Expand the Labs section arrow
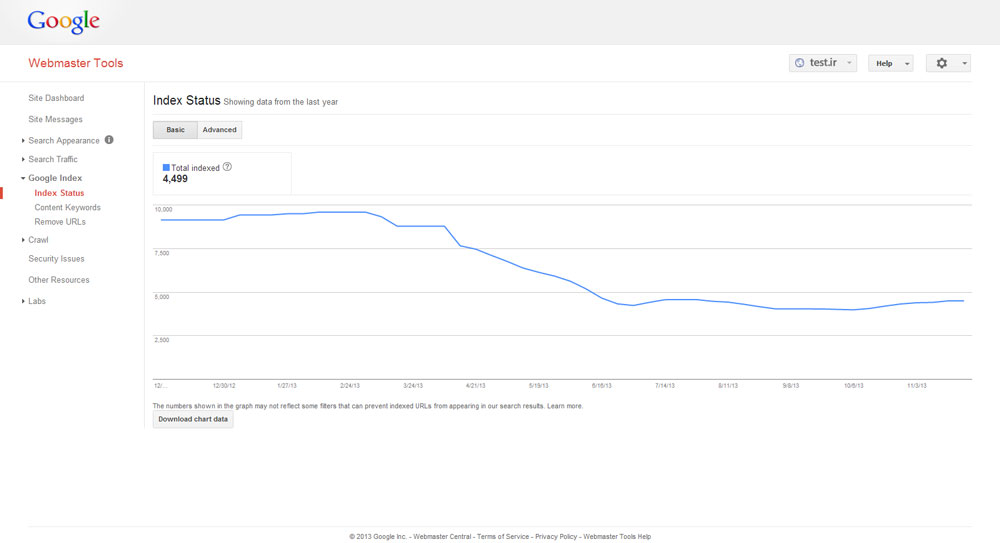The height and width of the screenshot is (543, 1000). pyautogui.click(x=23, y=301)
